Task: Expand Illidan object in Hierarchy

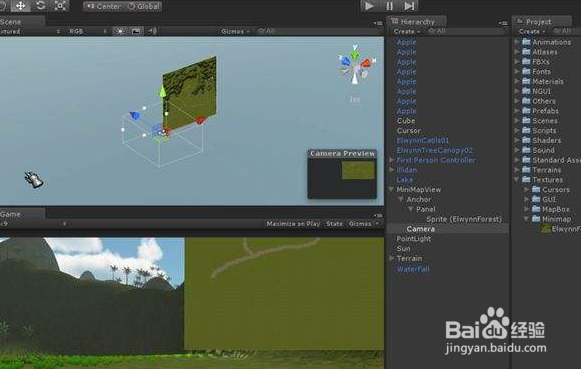Action: 391,170
